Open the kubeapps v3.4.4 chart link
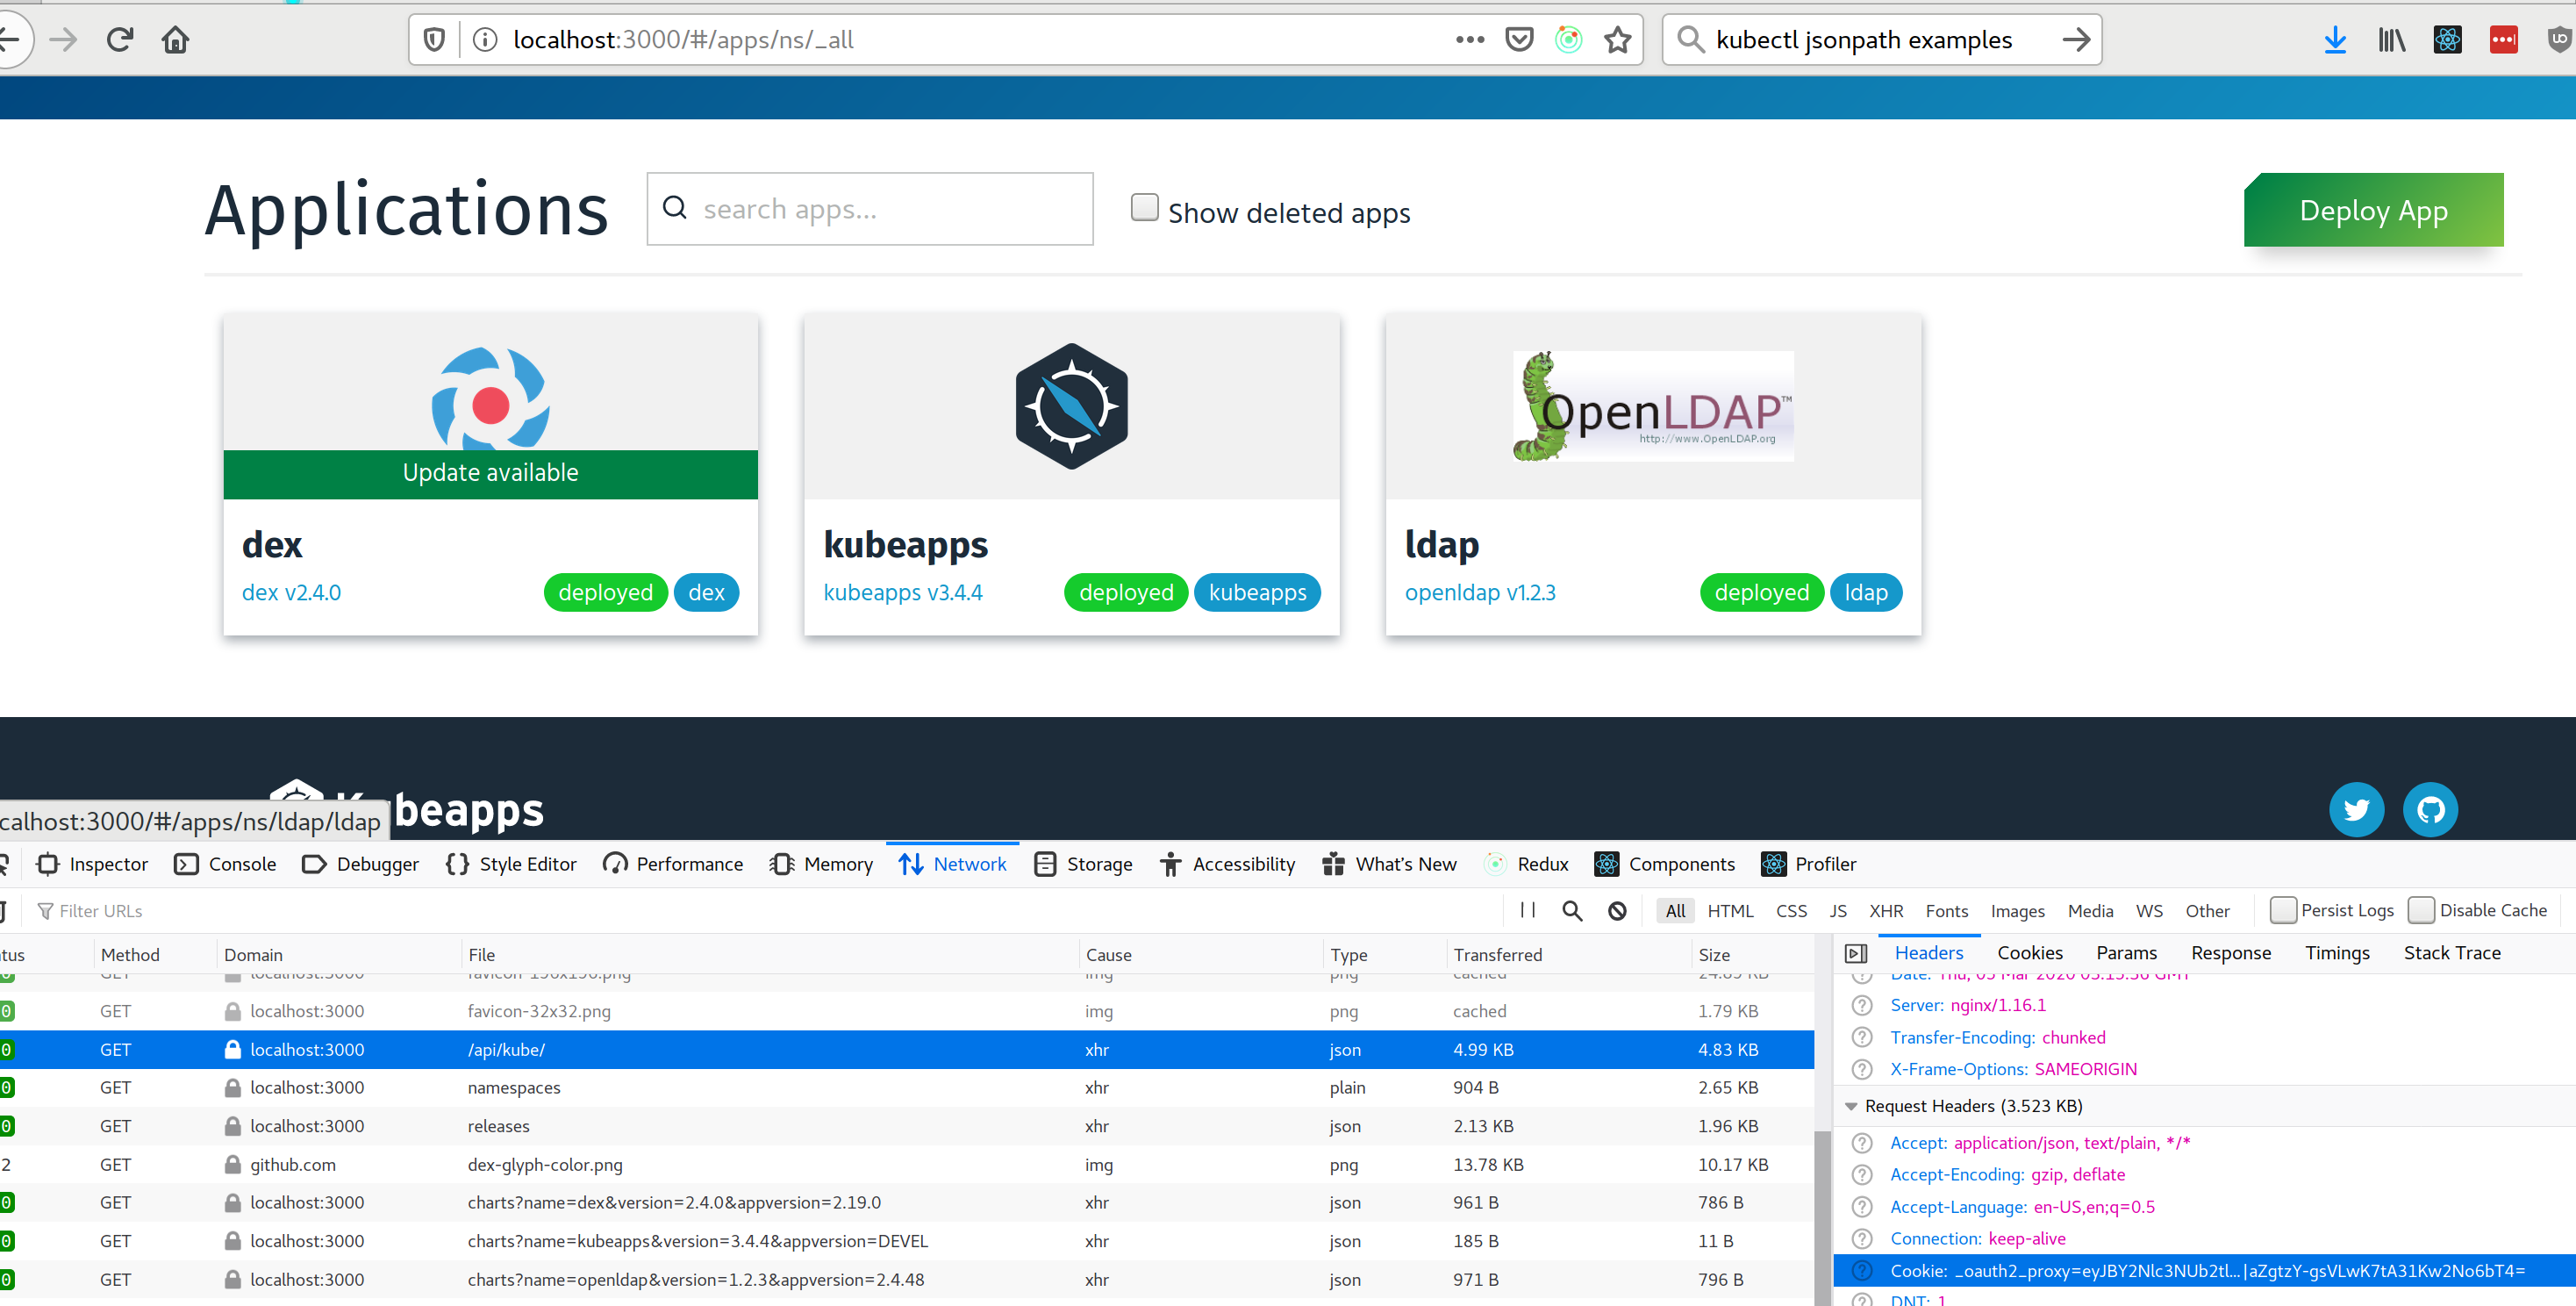Viewport: 2576px width, 1306px height. click(902, 592)
